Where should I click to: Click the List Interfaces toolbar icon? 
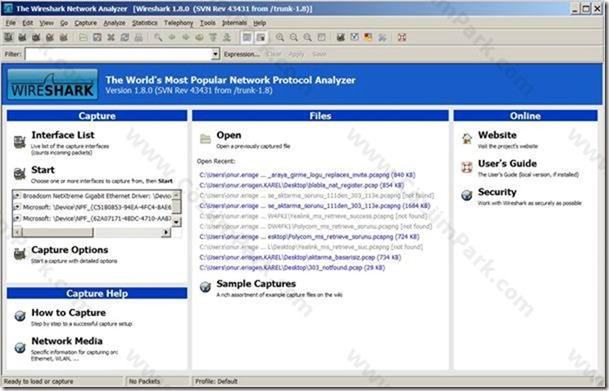point(9,37)
